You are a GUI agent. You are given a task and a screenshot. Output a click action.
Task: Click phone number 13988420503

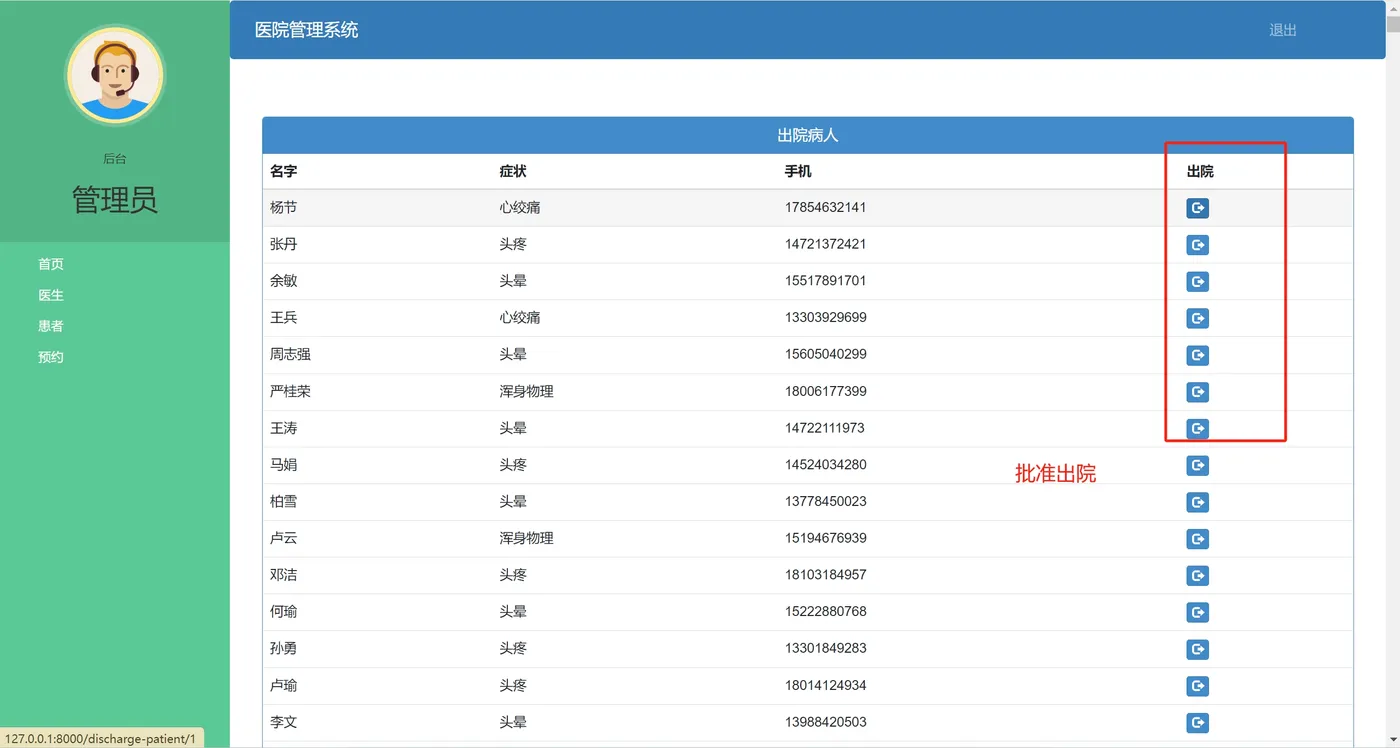point(826,722)
